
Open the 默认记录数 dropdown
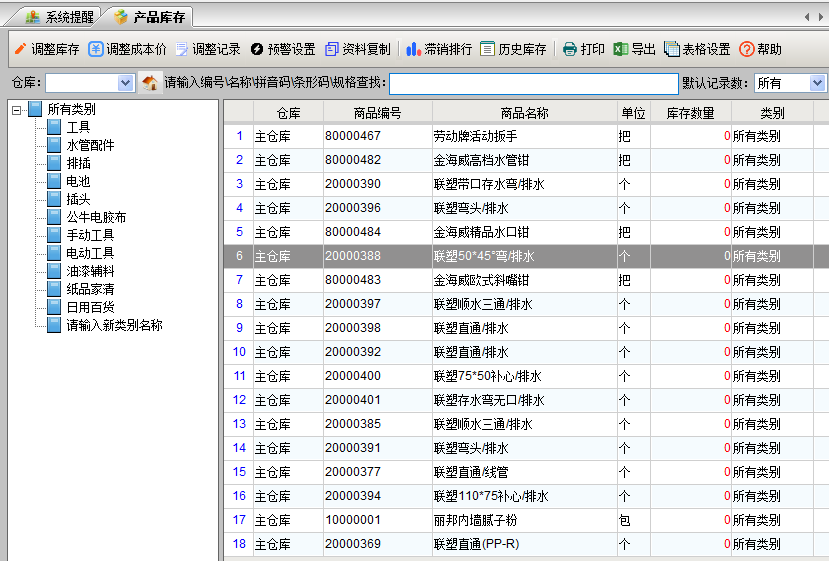[819, 83]
